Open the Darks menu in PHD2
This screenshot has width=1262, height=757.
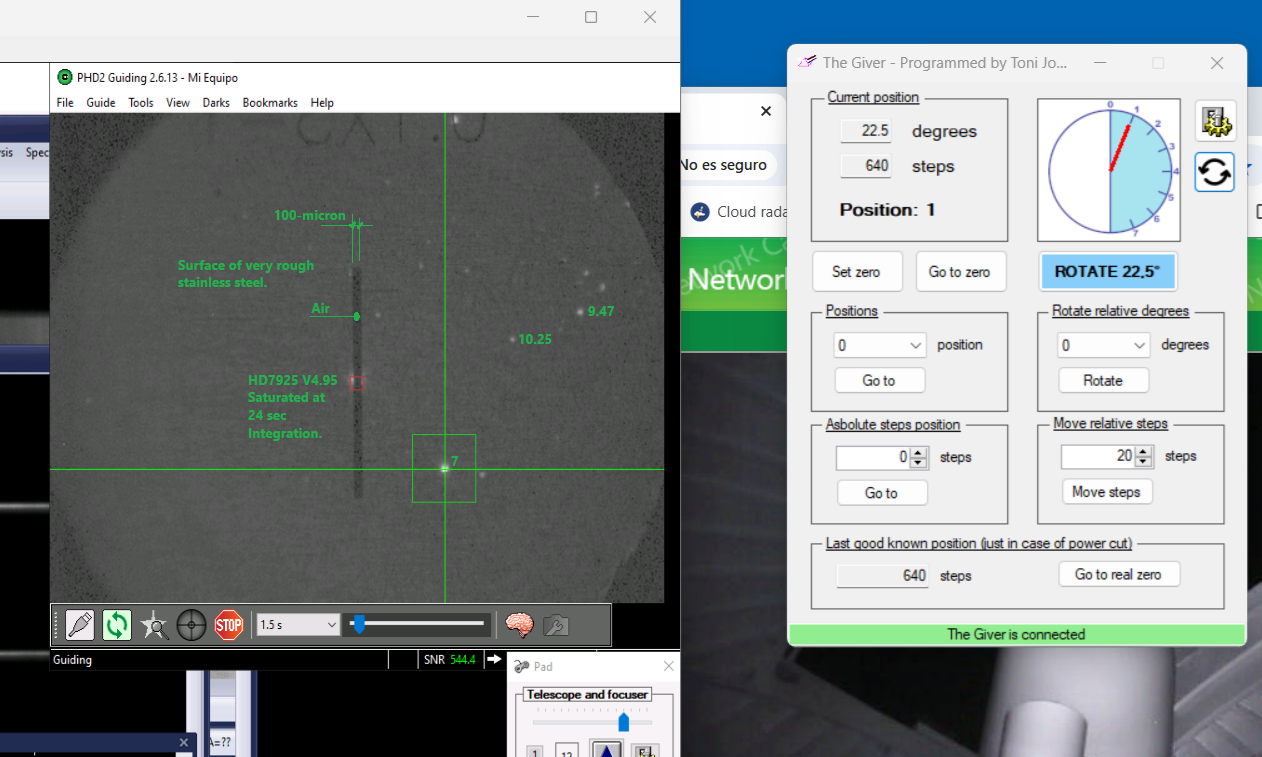[x=216, y=103]
